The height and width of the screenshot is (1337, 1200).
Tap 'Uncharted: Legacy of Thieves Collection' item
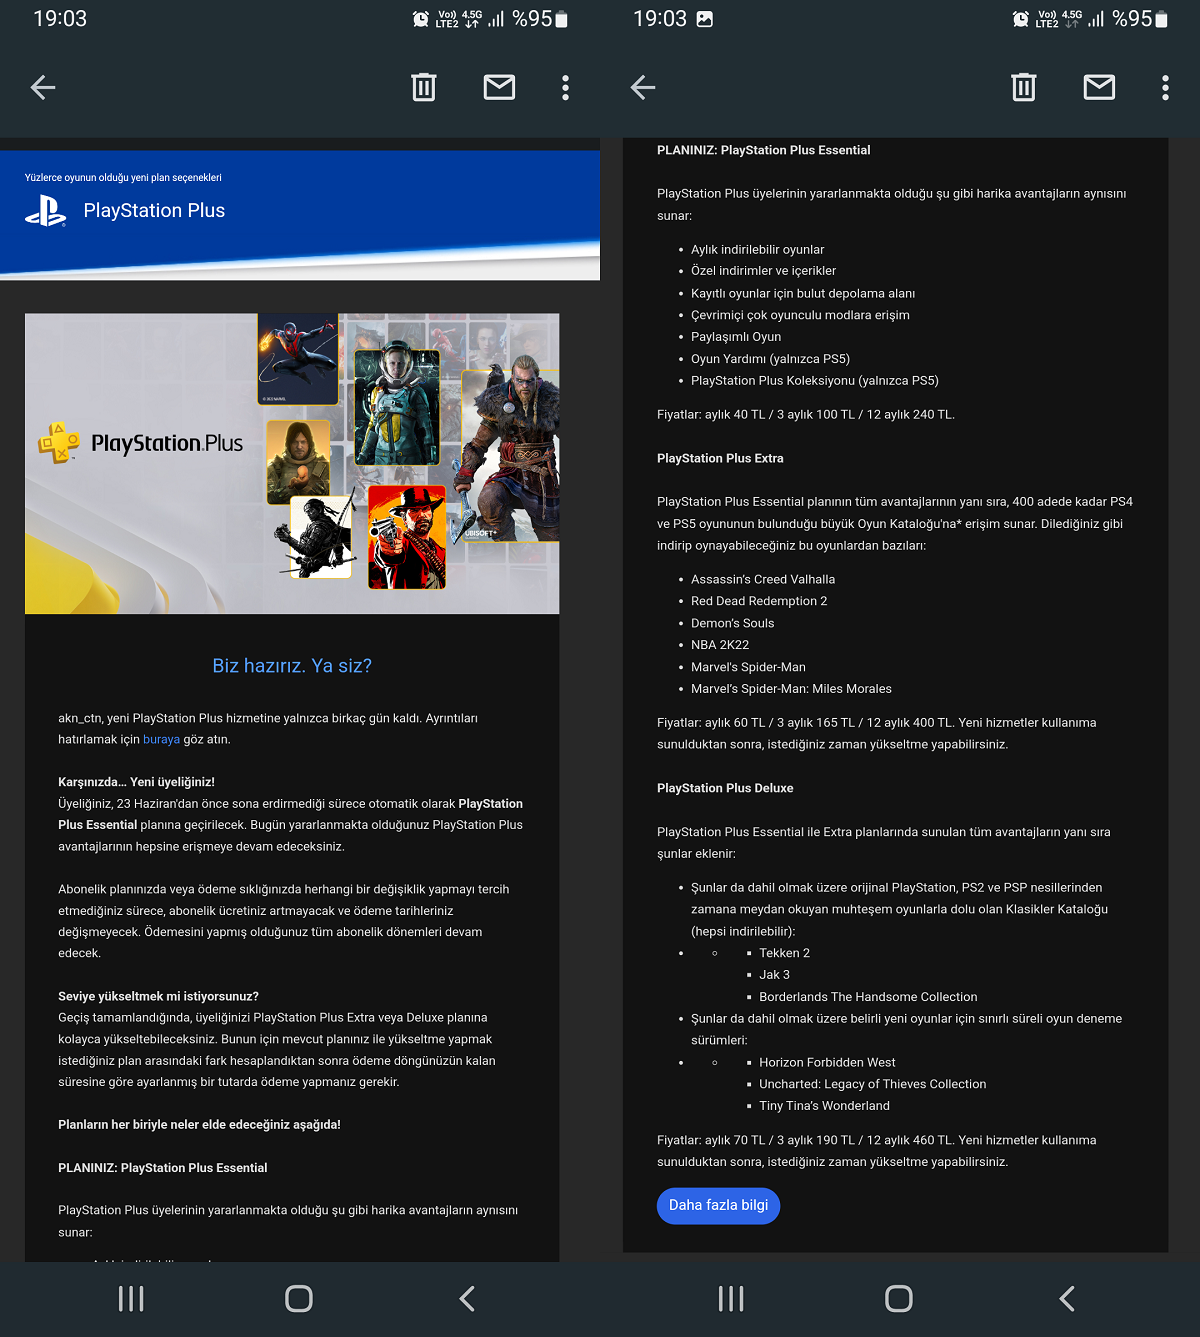coord(872,1084)
